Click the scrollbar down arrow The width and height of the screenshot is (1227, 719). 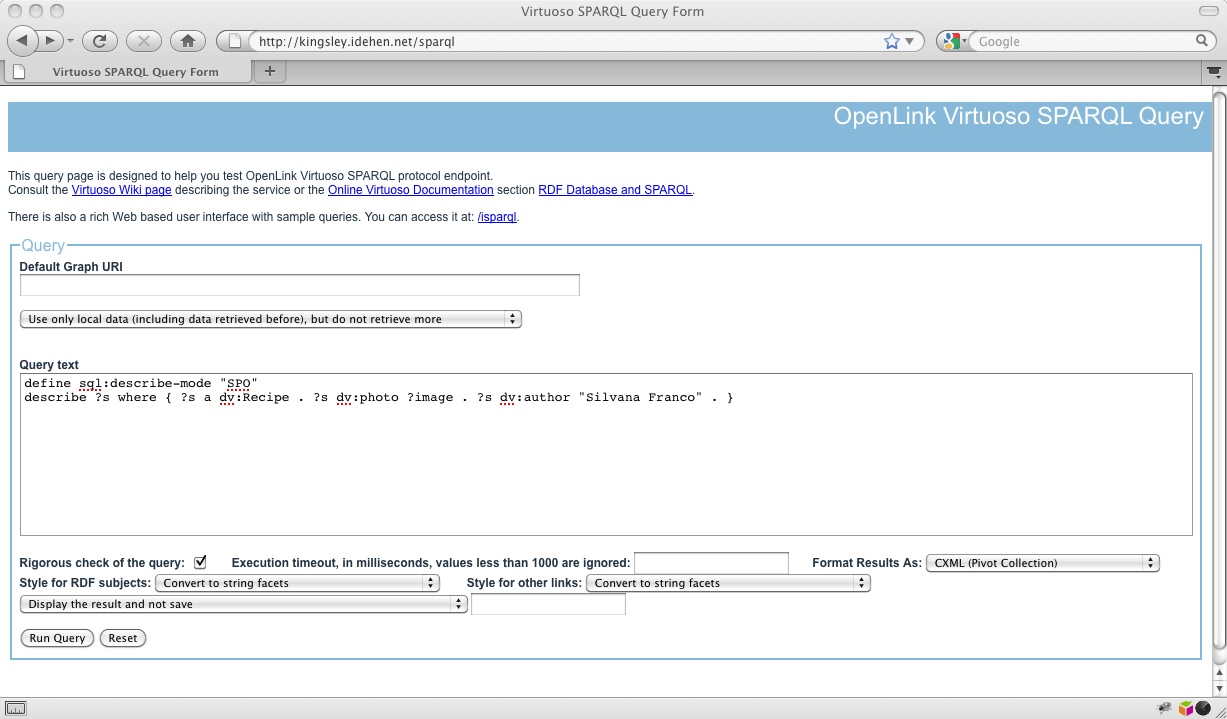click(1219, 687)
